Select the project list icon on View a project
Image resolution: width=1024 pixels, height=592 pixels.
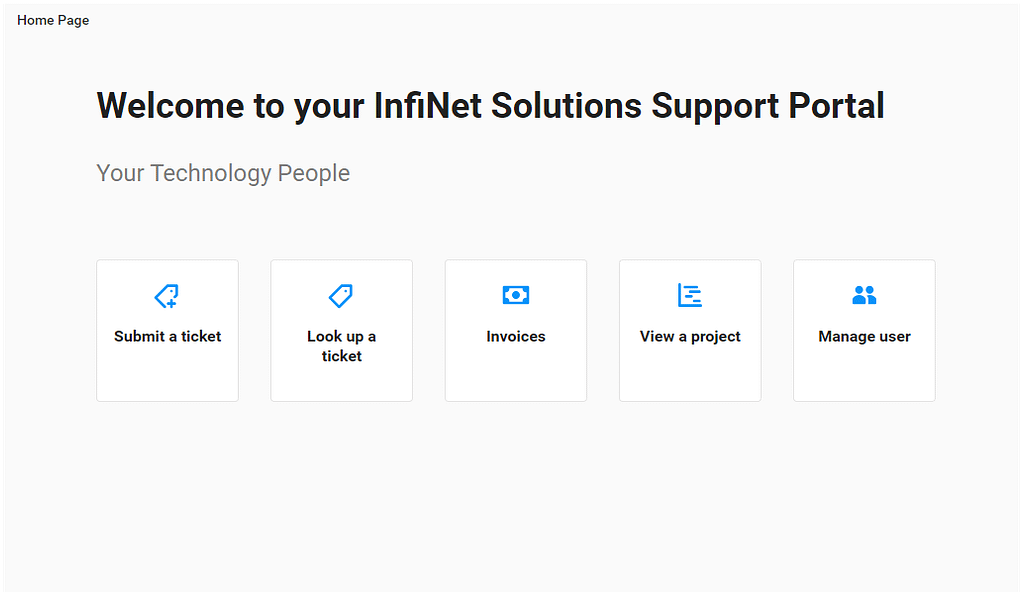(x=690, y=295)
